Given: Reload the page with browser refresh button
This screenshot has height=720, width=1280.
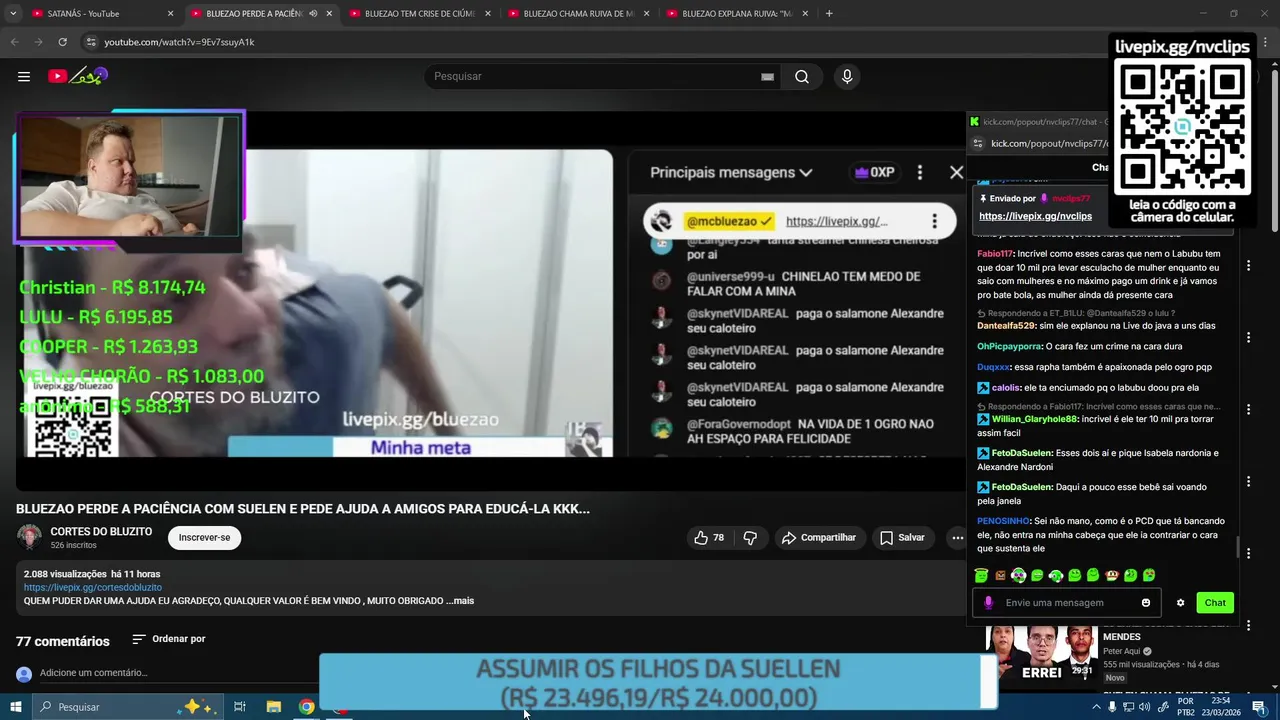Looking at the screenshot, I should 62,42.
